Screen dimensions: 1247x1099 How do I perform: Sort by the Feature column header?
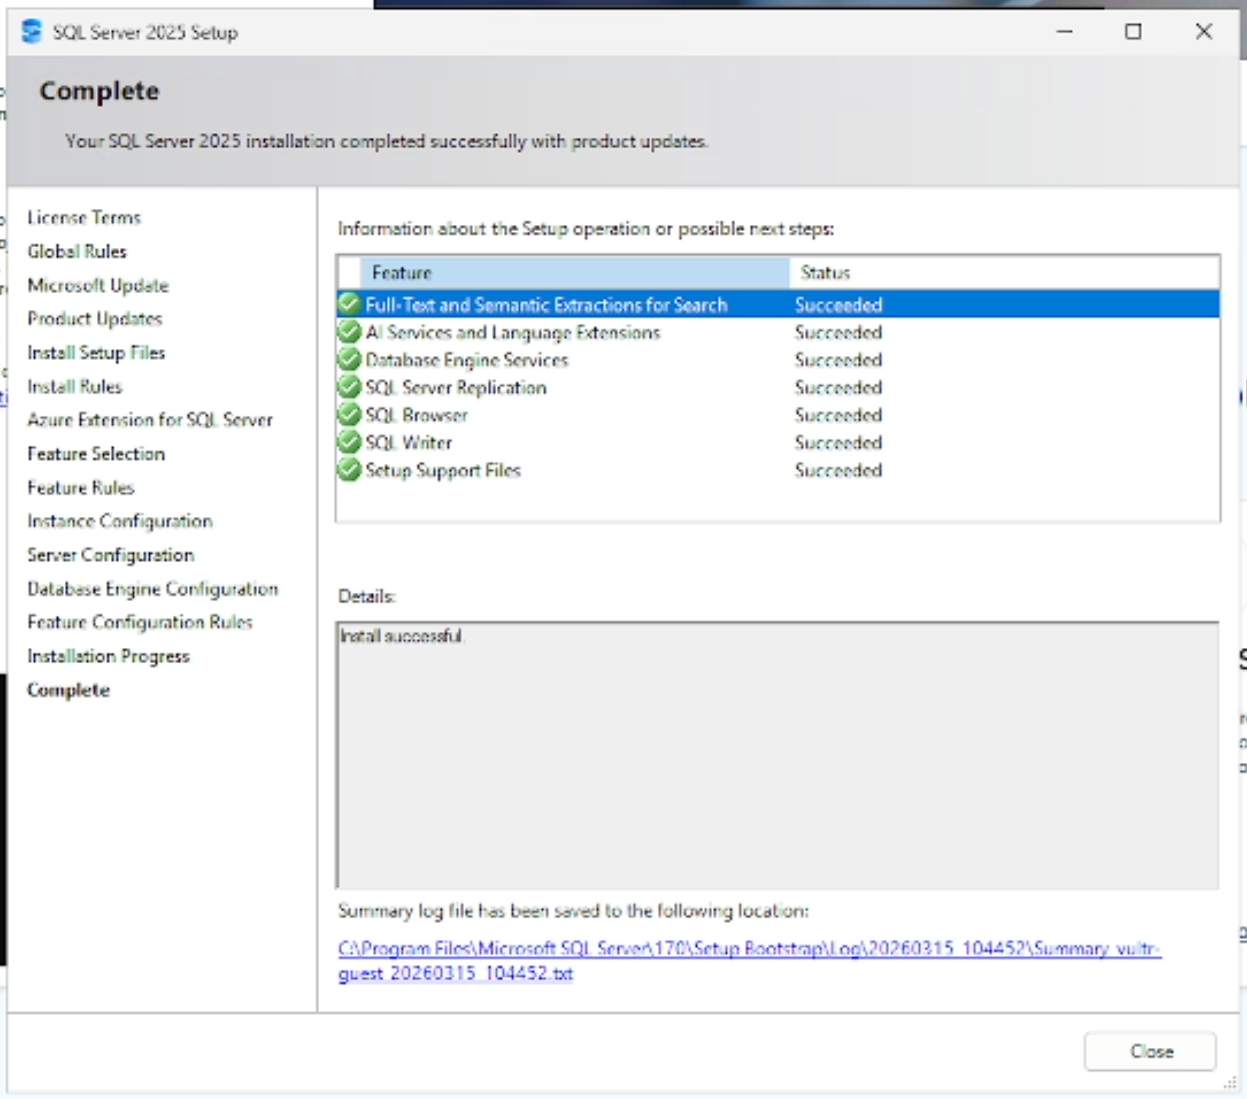pos(575,273)
